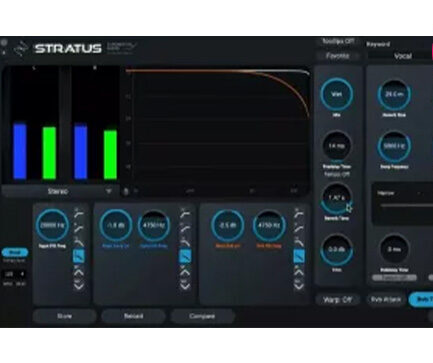
Task: Click highlighted blue filter type in Reverb filter panel
Action: 299,256
